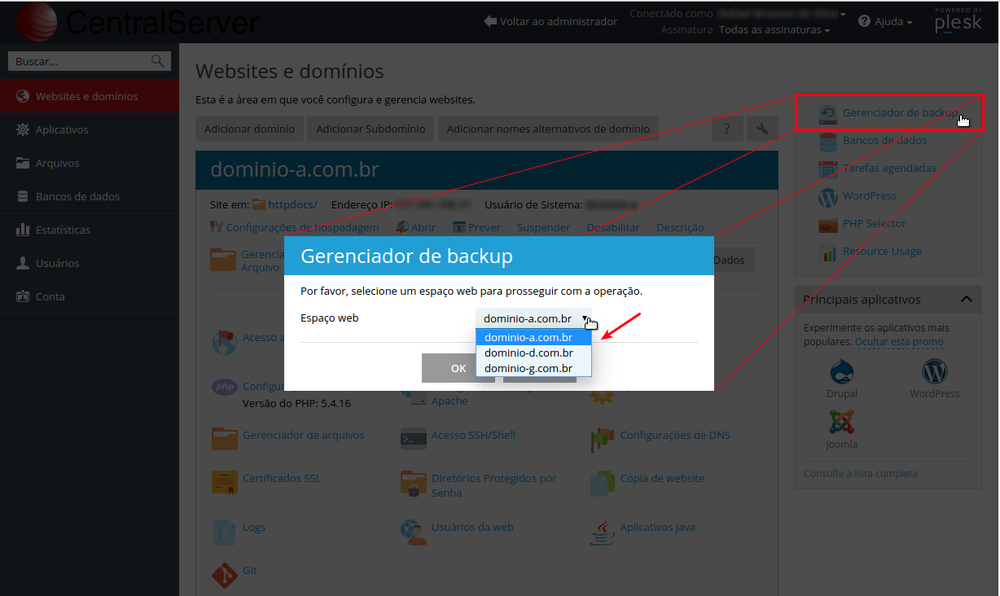Image resolution: width=1000 pixels, height=596 pixels.
Task: Click the Buscar search field
Action: (x=80, y=62)
